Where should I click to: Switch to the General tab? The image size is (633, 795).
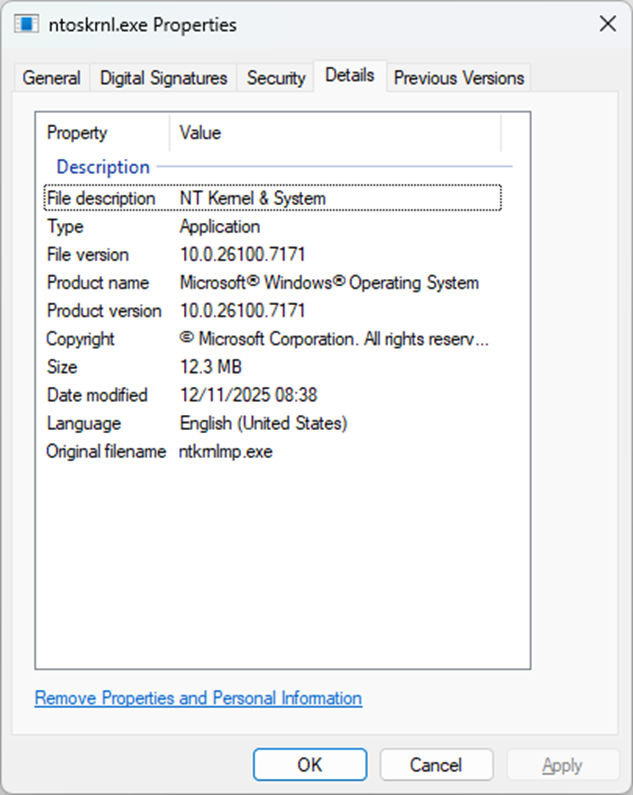click(x=51, y=77)
